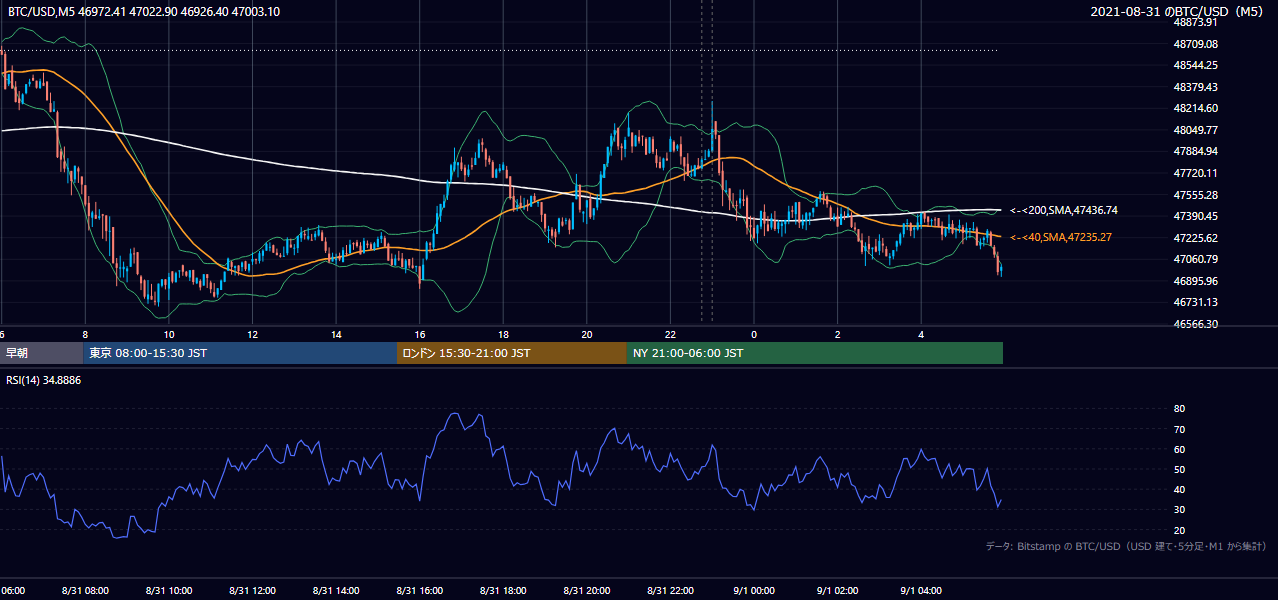Click the 8/31 12:00 time label

click(x=252, y=591)
